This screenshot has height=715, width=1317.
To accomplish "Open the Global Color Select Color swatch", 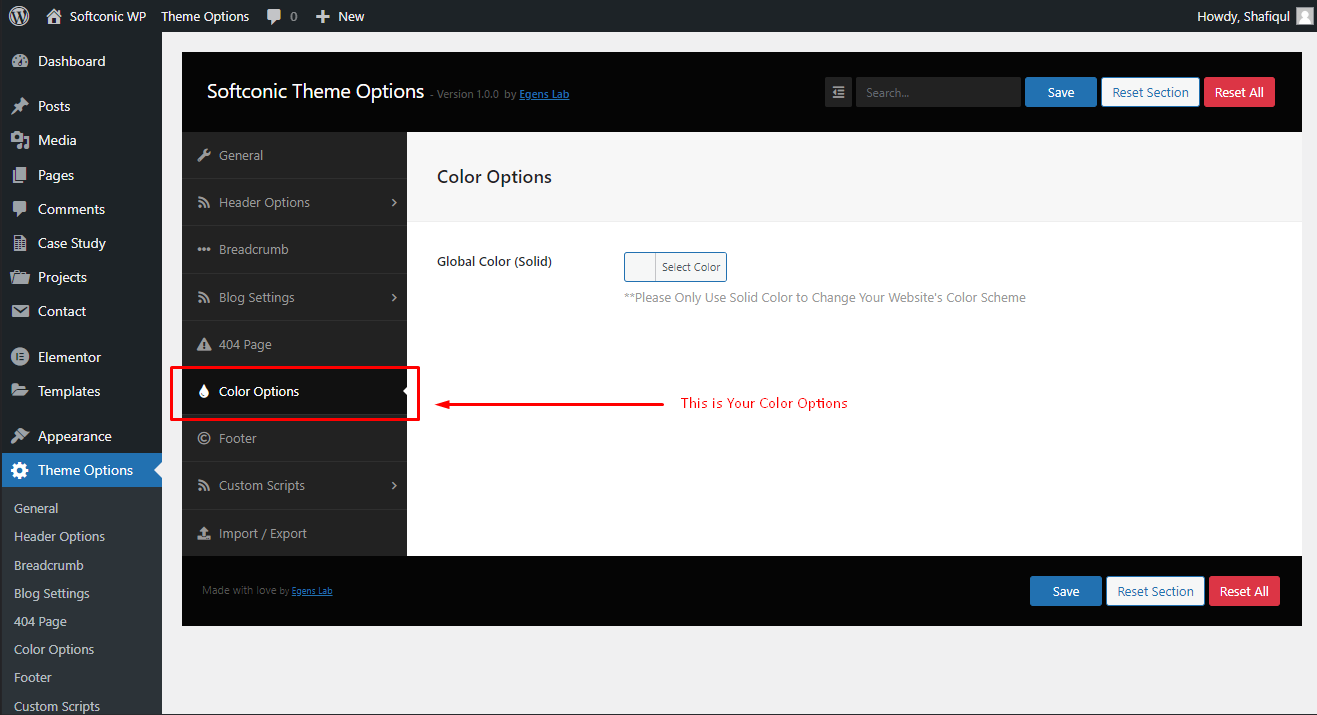I will [675, 267].
